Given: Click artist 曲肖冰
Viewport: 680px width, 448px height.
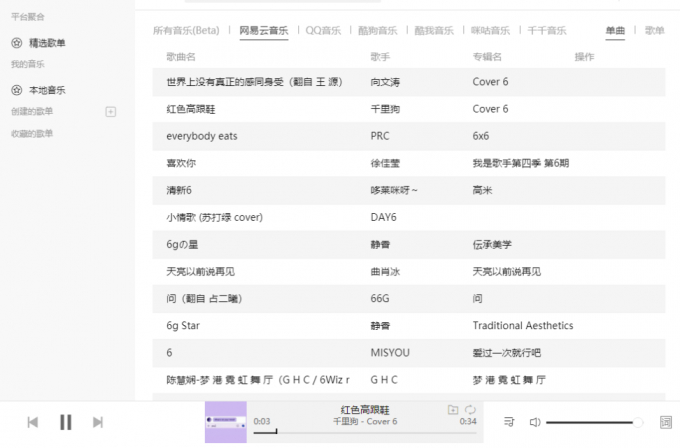Looking at the screenshot, I should [x=385, y=271].
